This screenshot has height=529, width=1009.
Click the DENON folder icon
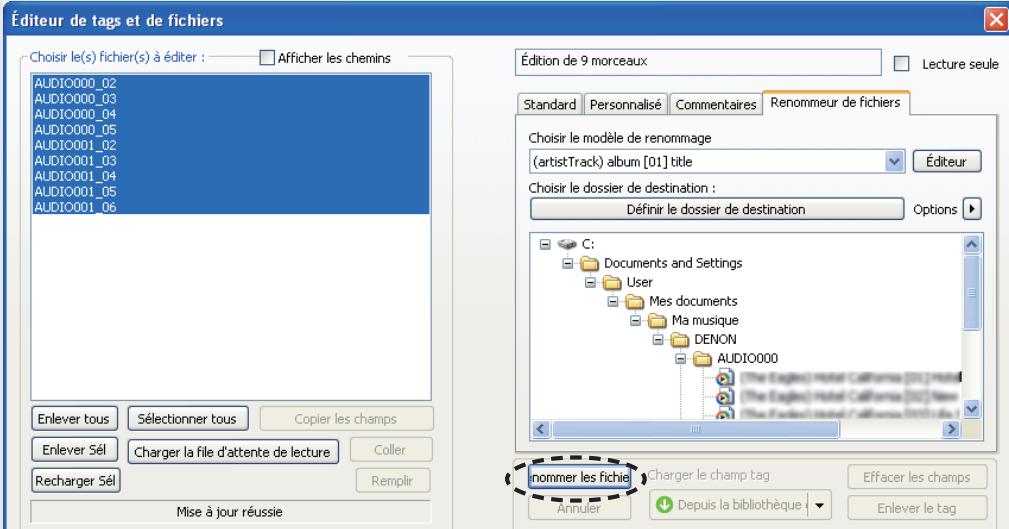(680, 339)
